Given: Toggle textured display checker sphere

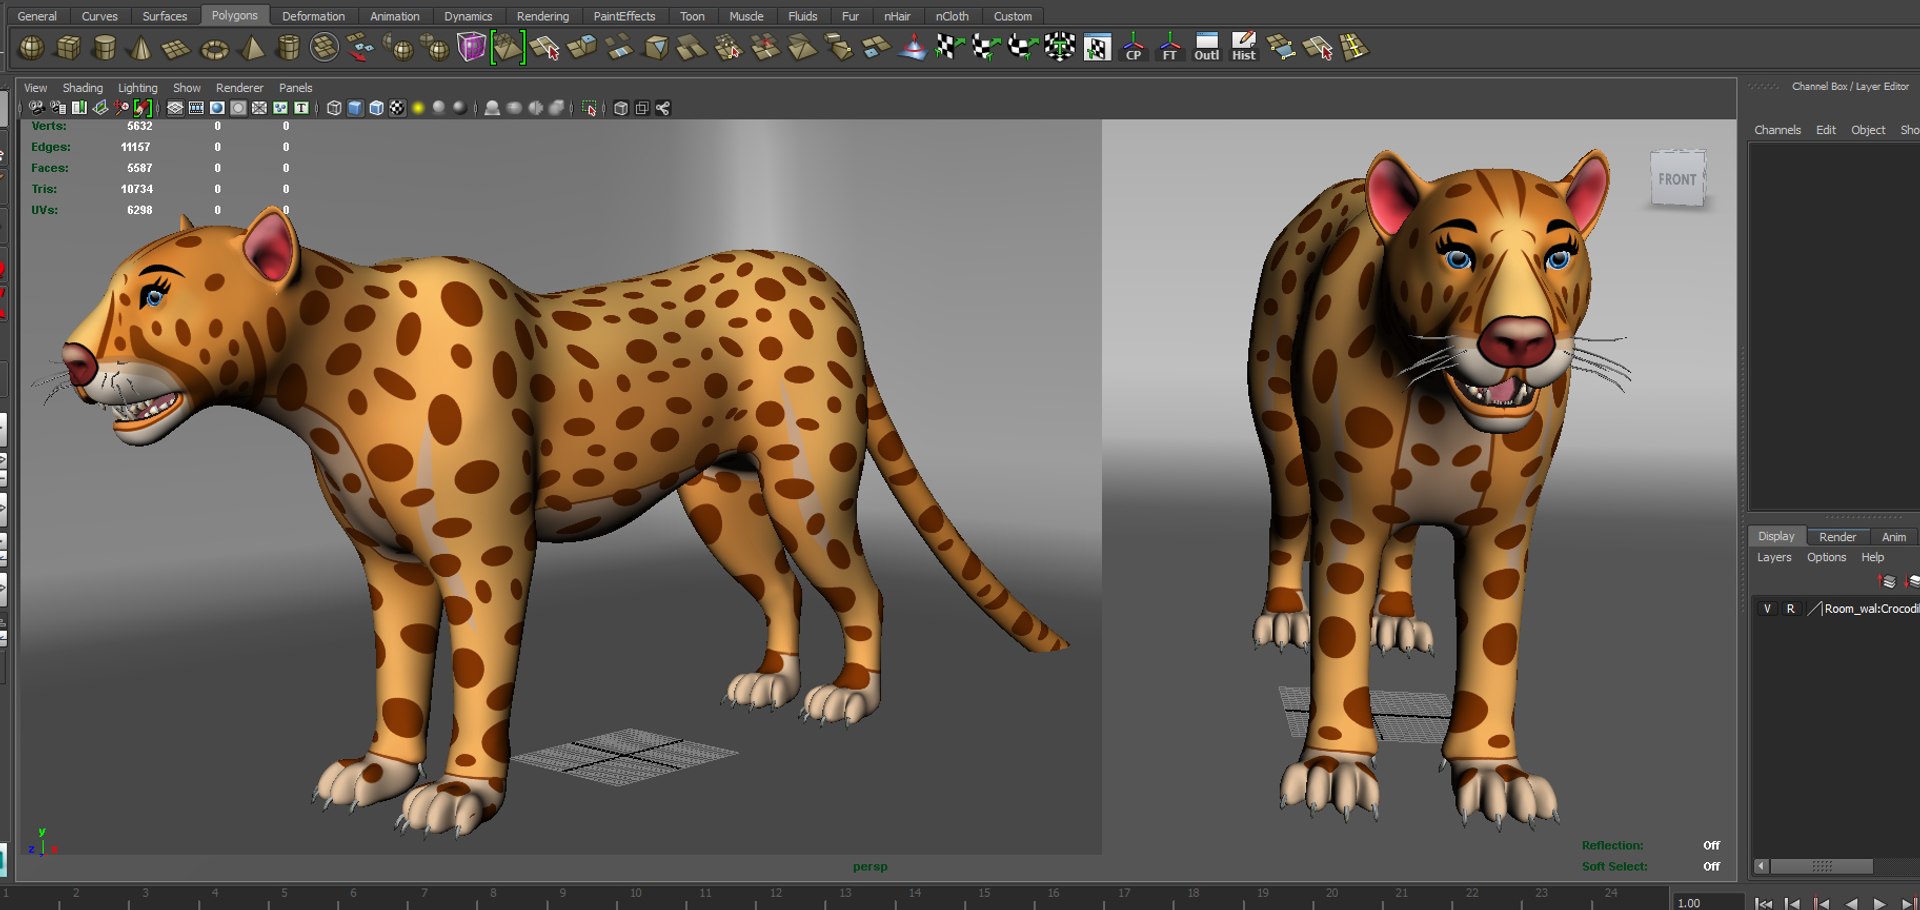Looking at the screenshot, I should coord(397,108).
